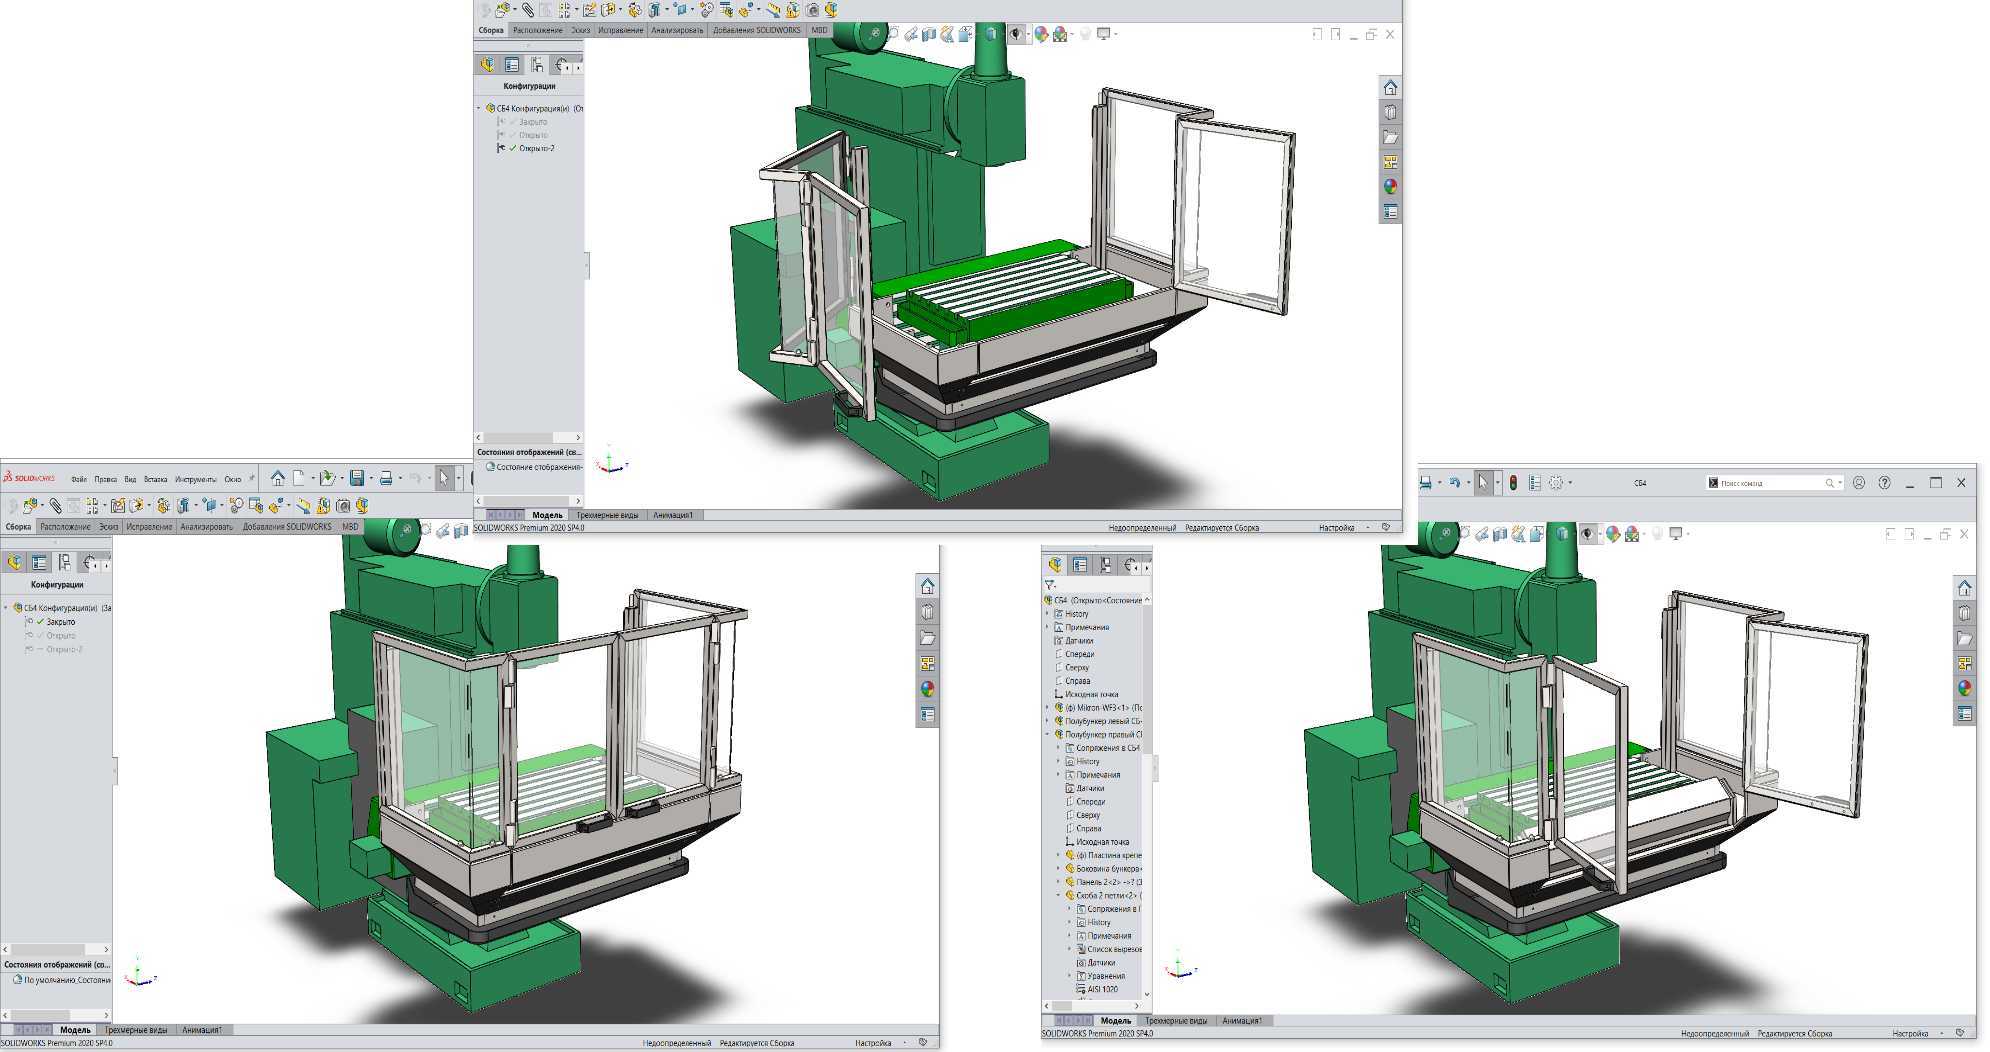This screenshot has width=1990, height=1052.
Task: Click Настройка in bottom-right window status bar
Action: (x=1910, y=1034)
